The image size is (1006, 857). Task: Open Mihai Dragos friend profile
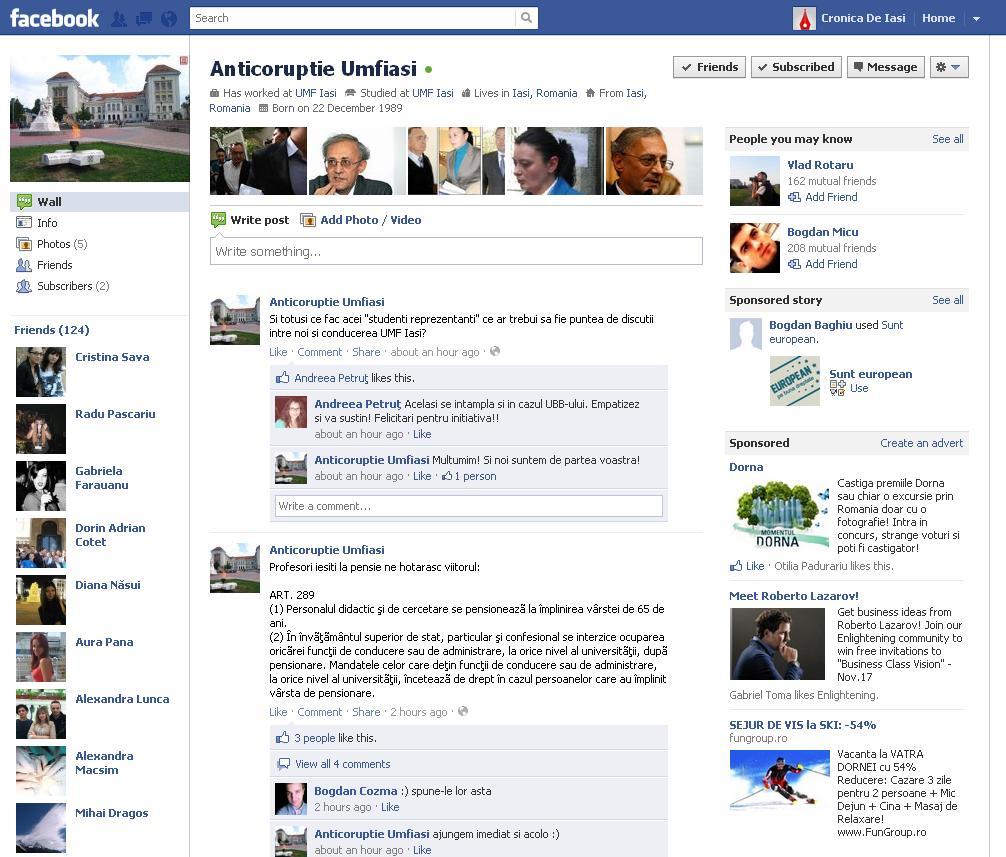(x=112, y=813)
